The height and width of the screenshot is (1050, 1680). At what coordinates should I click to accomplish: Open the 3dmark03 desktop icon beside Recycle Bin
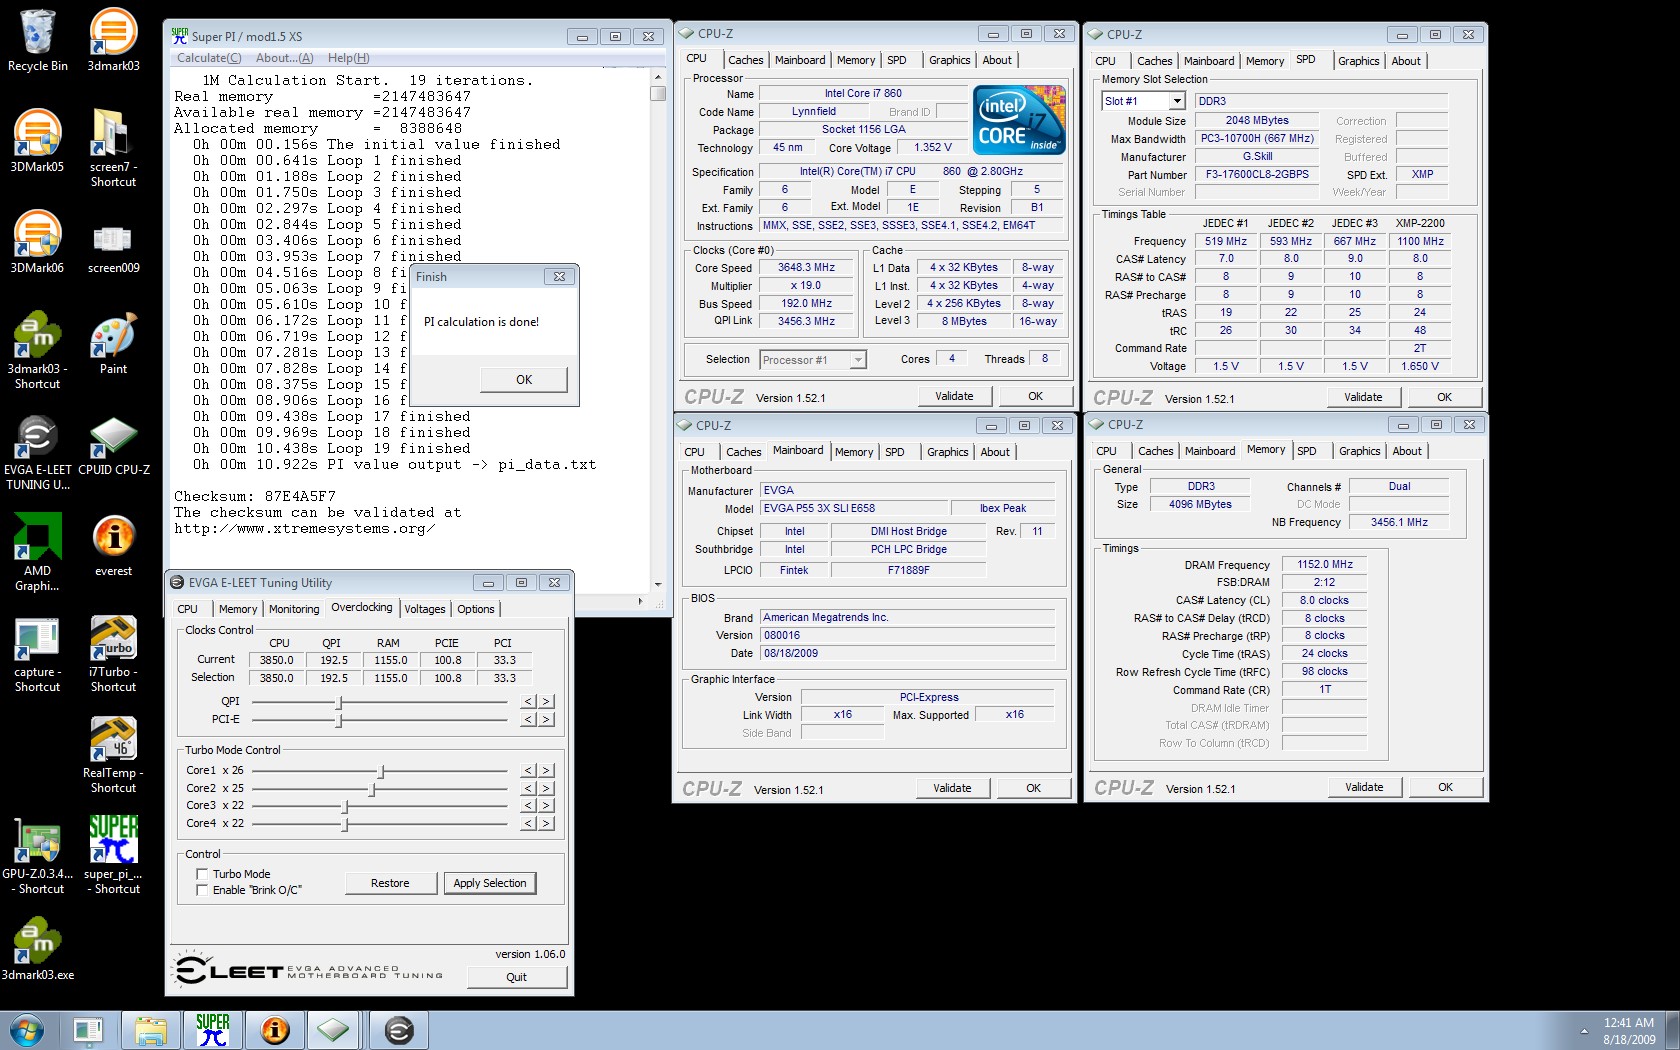pos(113,40)
